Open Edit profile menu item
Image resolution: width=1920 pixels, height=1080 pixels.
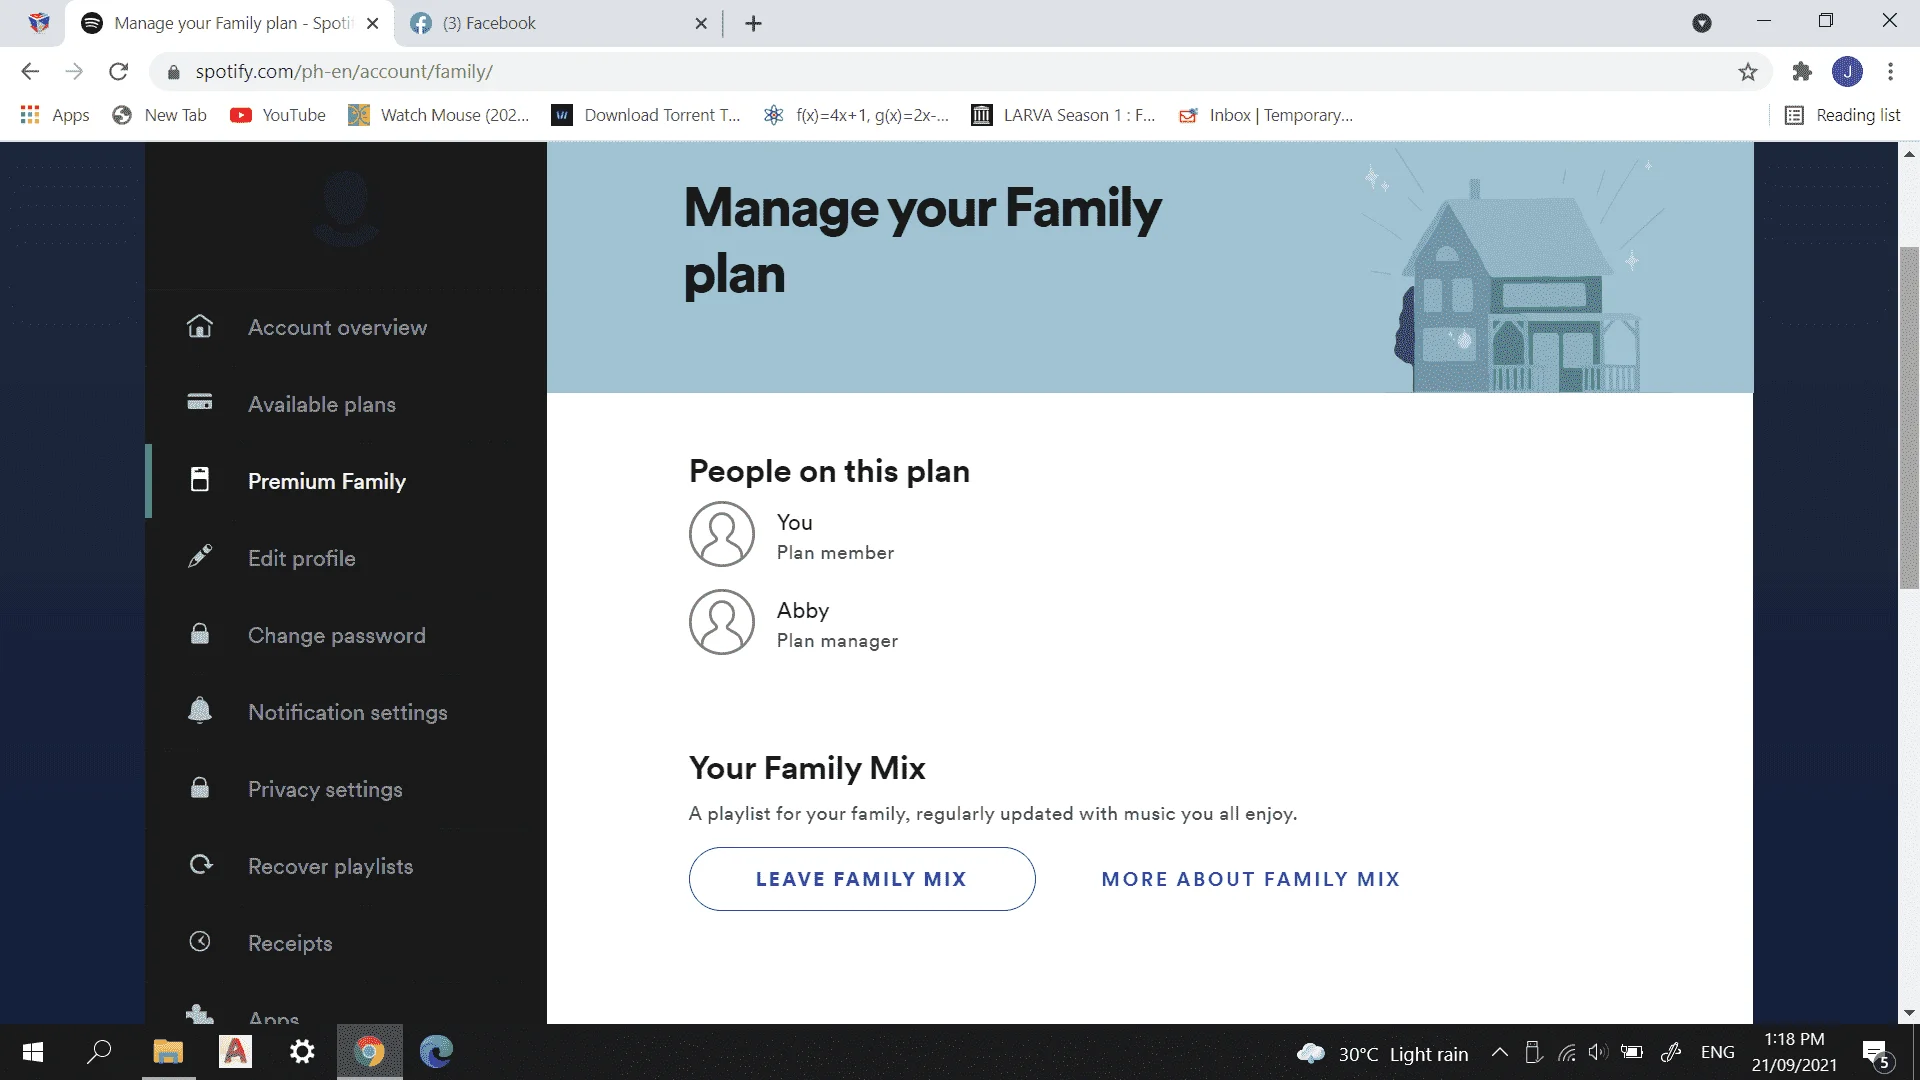pos(301,558)
